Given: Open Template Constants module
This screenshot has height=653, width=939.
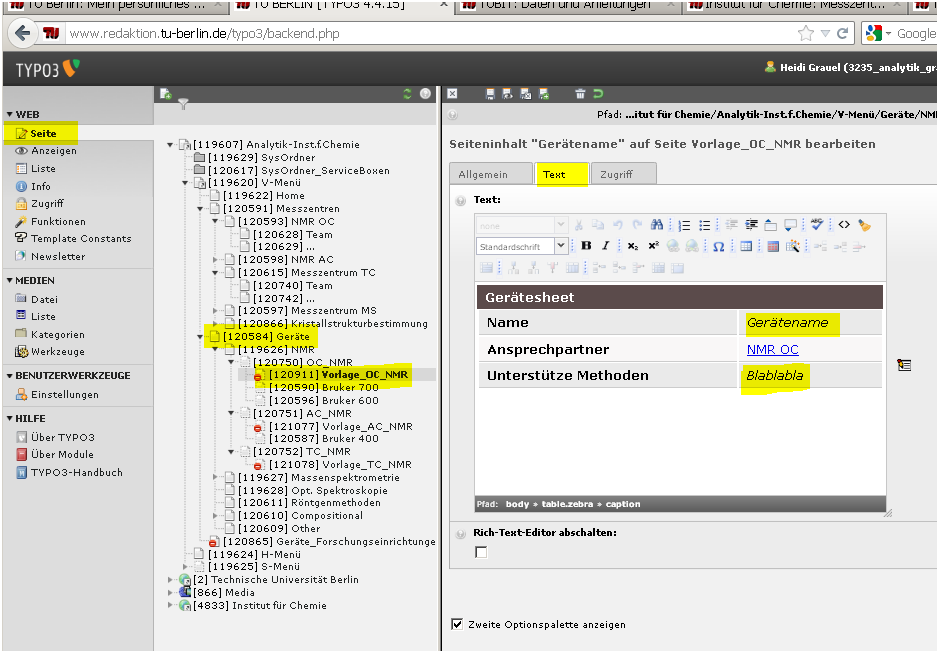Looking at the screenshot, I should tap(81, 238).
